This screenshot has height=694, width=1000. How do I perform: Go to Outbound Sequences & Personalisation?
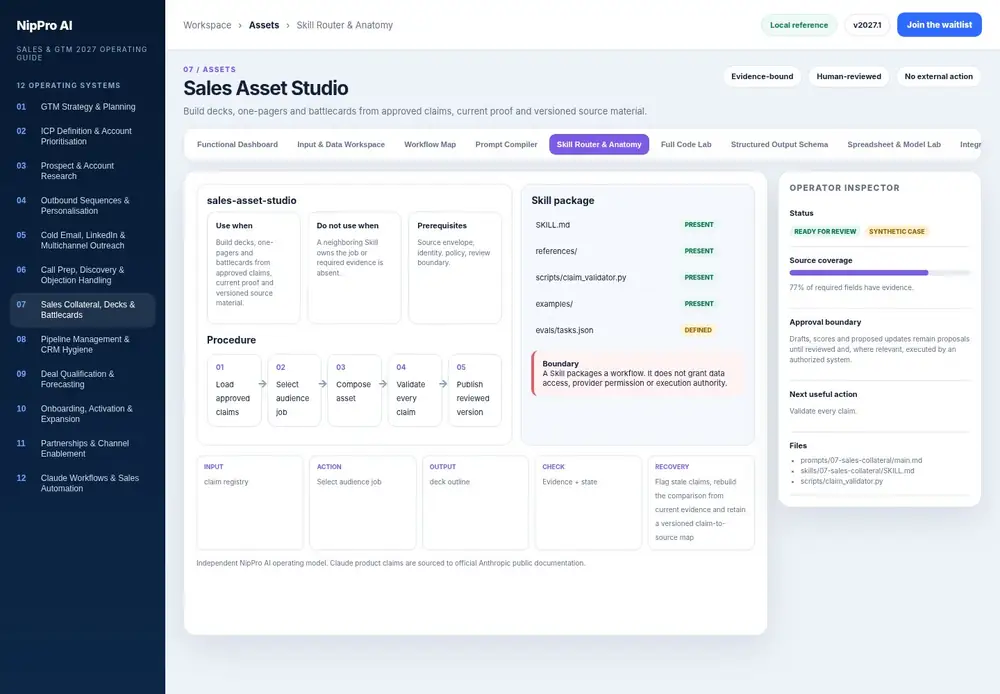pyautogui.click(x=82, y=205)
